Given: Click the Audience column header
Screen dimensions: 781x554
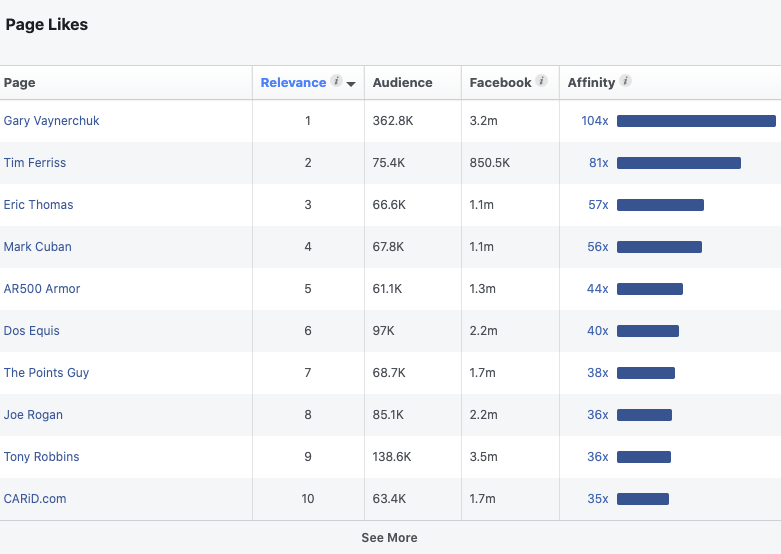Looking at the screenshot, I should tap(402, 83).
